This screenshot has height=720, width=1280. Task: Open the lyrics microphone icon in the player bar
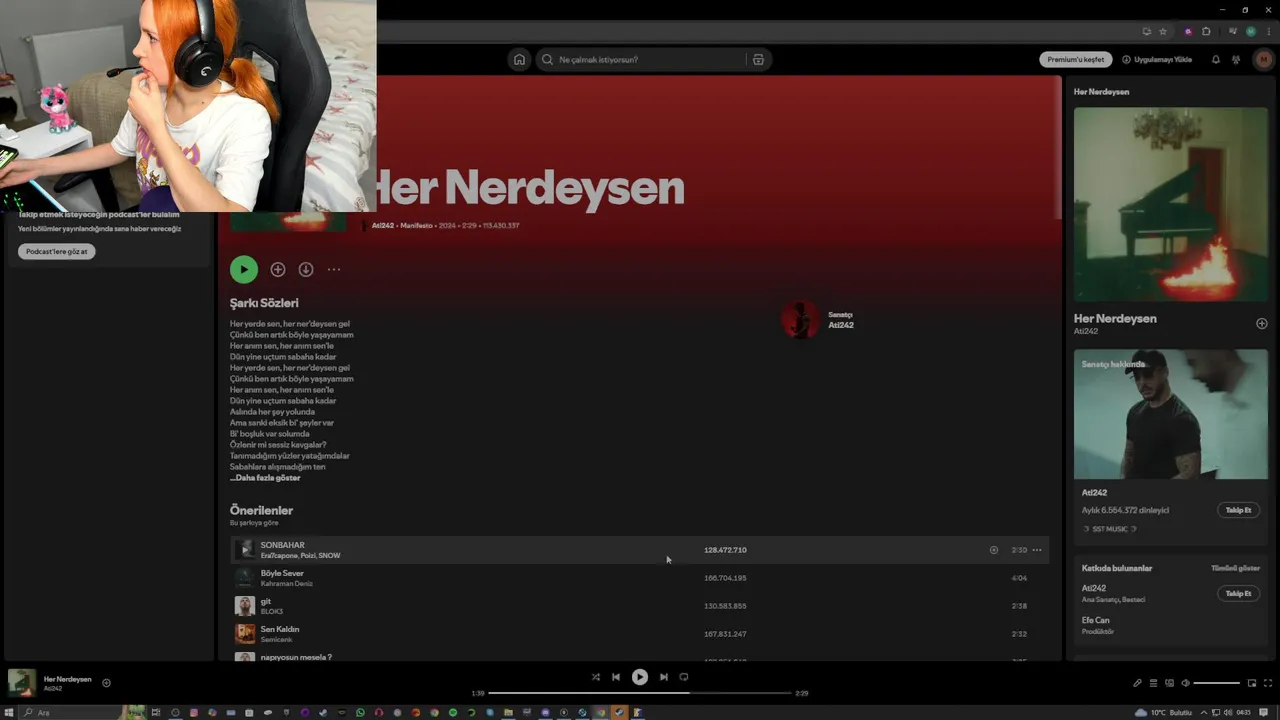(x=1137, y=683)
